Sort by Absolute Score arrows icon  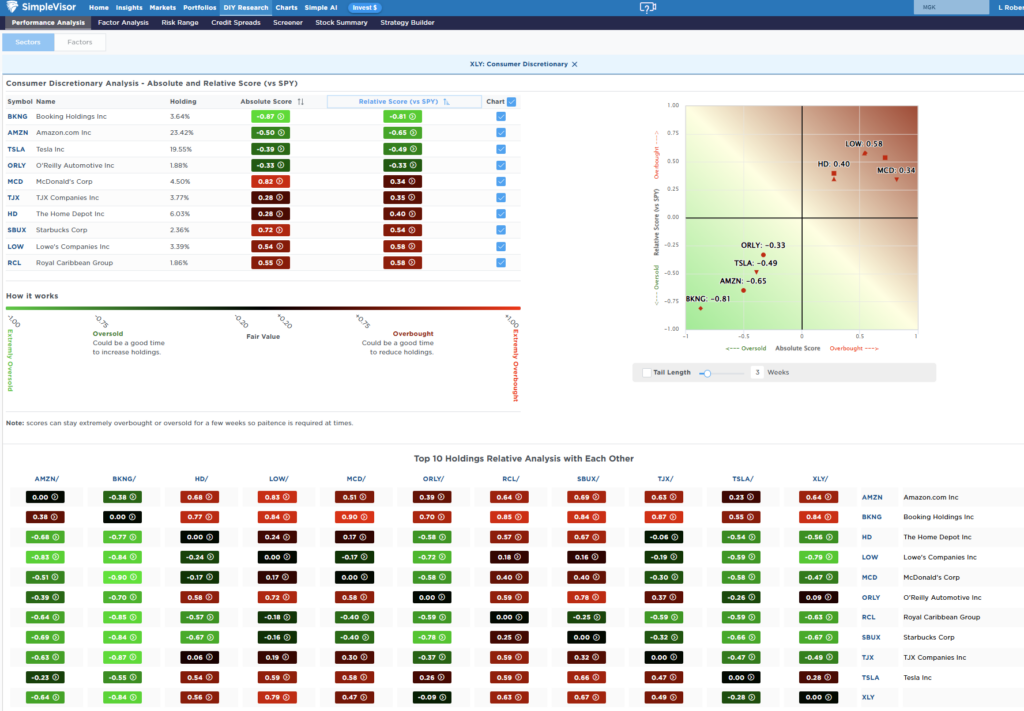click(x=301, y=102)
